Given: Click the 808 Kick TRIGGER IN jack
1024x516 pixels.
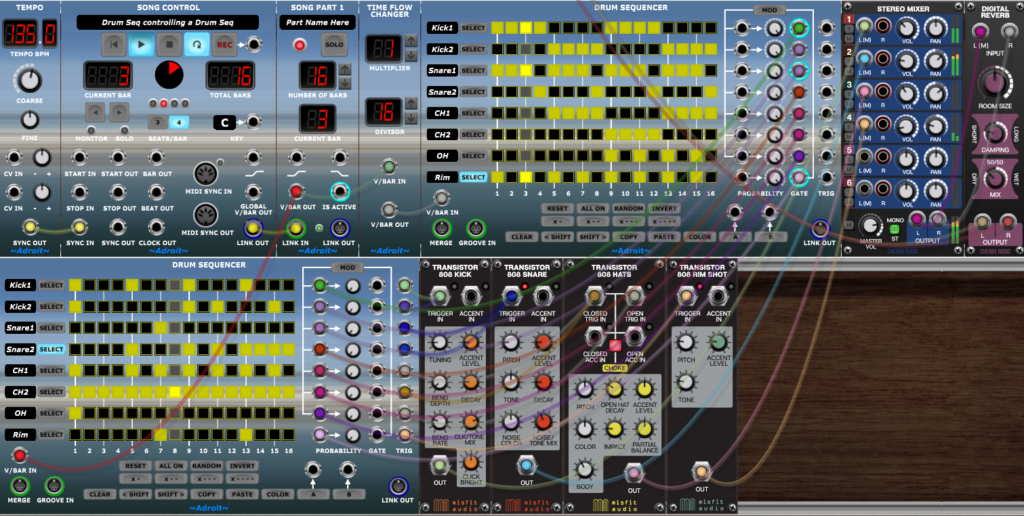Looking at the screenshot, I should (x=440, y=297).
